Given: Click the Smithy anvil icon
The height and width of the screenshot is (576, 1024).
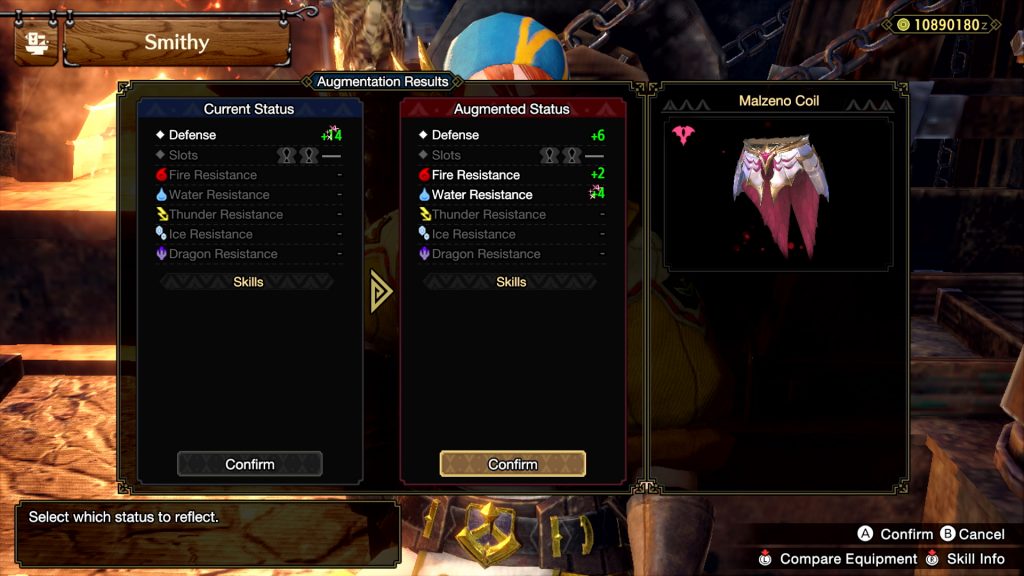Looking at the screenshot, I should point(36,43).
